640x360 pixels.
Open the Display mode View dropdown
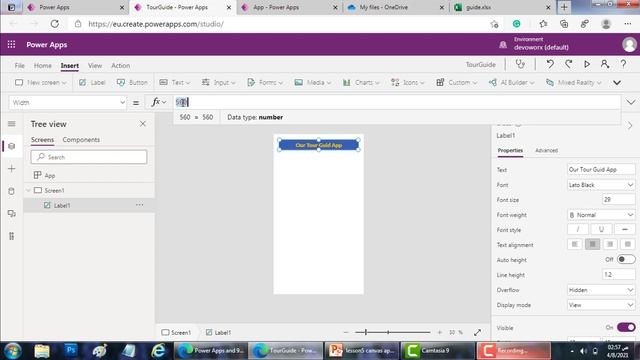pos(601,305)
